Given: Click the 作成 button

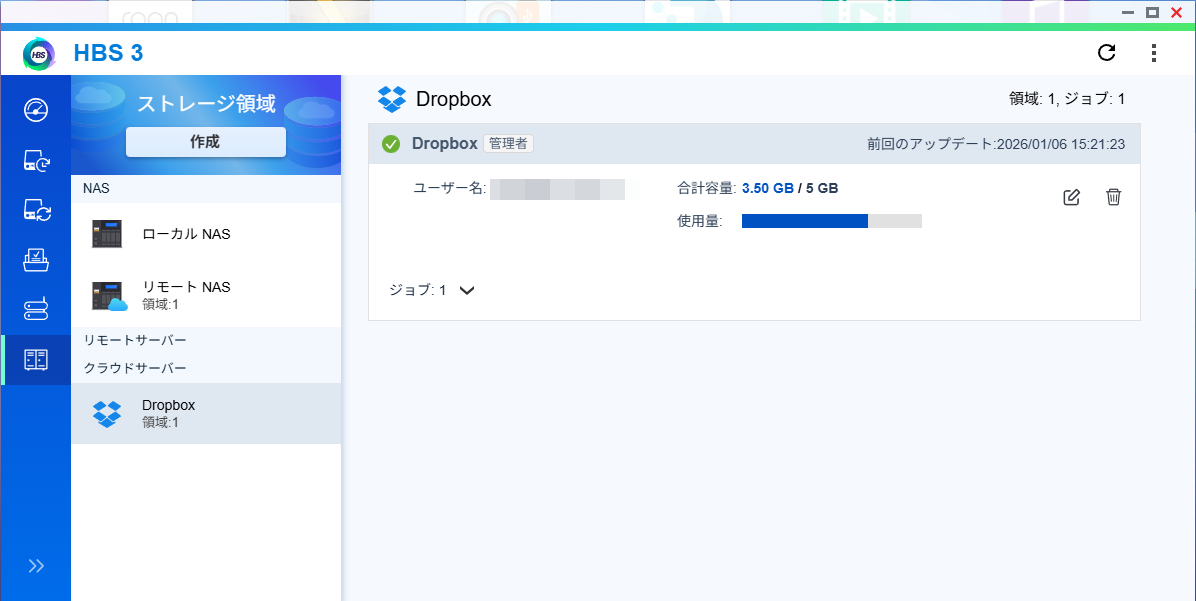Looking at the screenshot, I should (x=205, y=142).
